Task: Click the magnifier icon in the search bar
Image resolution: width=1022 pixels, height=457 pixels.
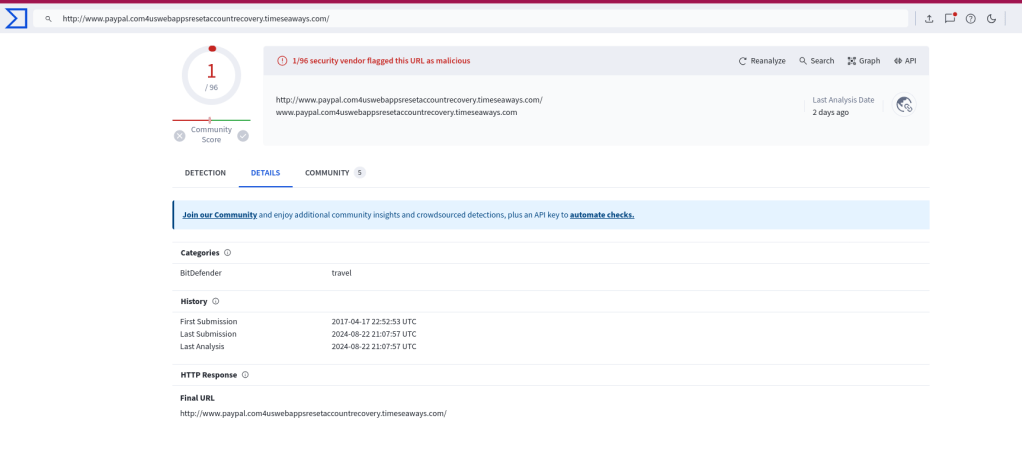Action: coord(48,19)
